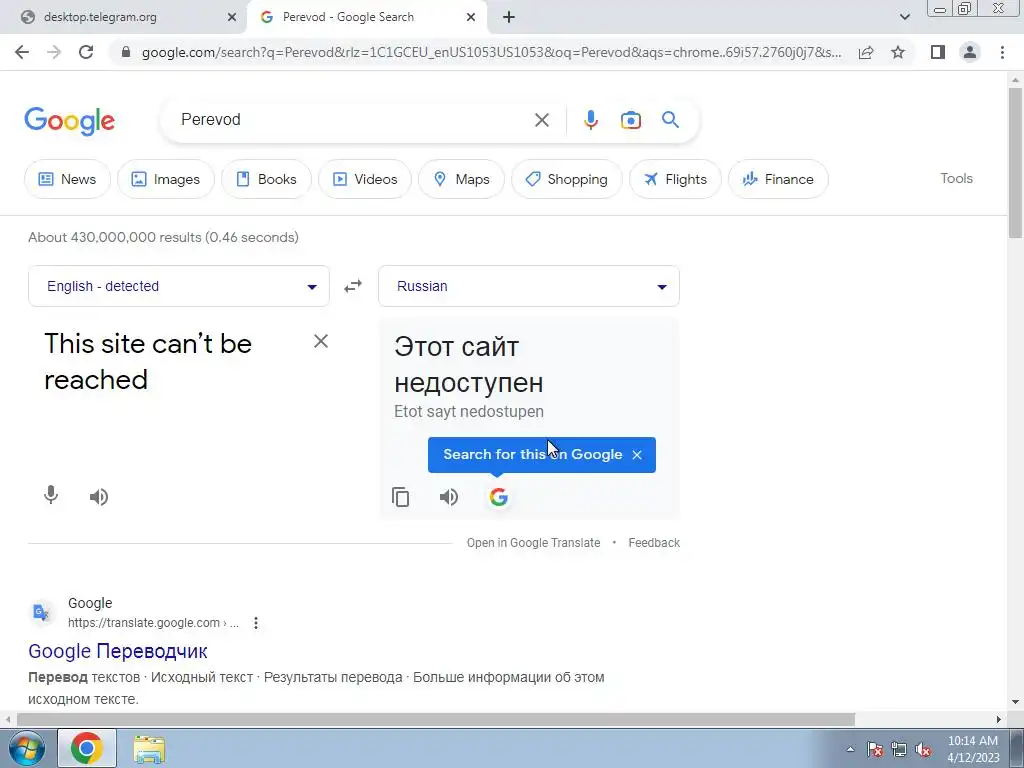
Task: Filter results by Flights
Action: click(x=675, y=179)
